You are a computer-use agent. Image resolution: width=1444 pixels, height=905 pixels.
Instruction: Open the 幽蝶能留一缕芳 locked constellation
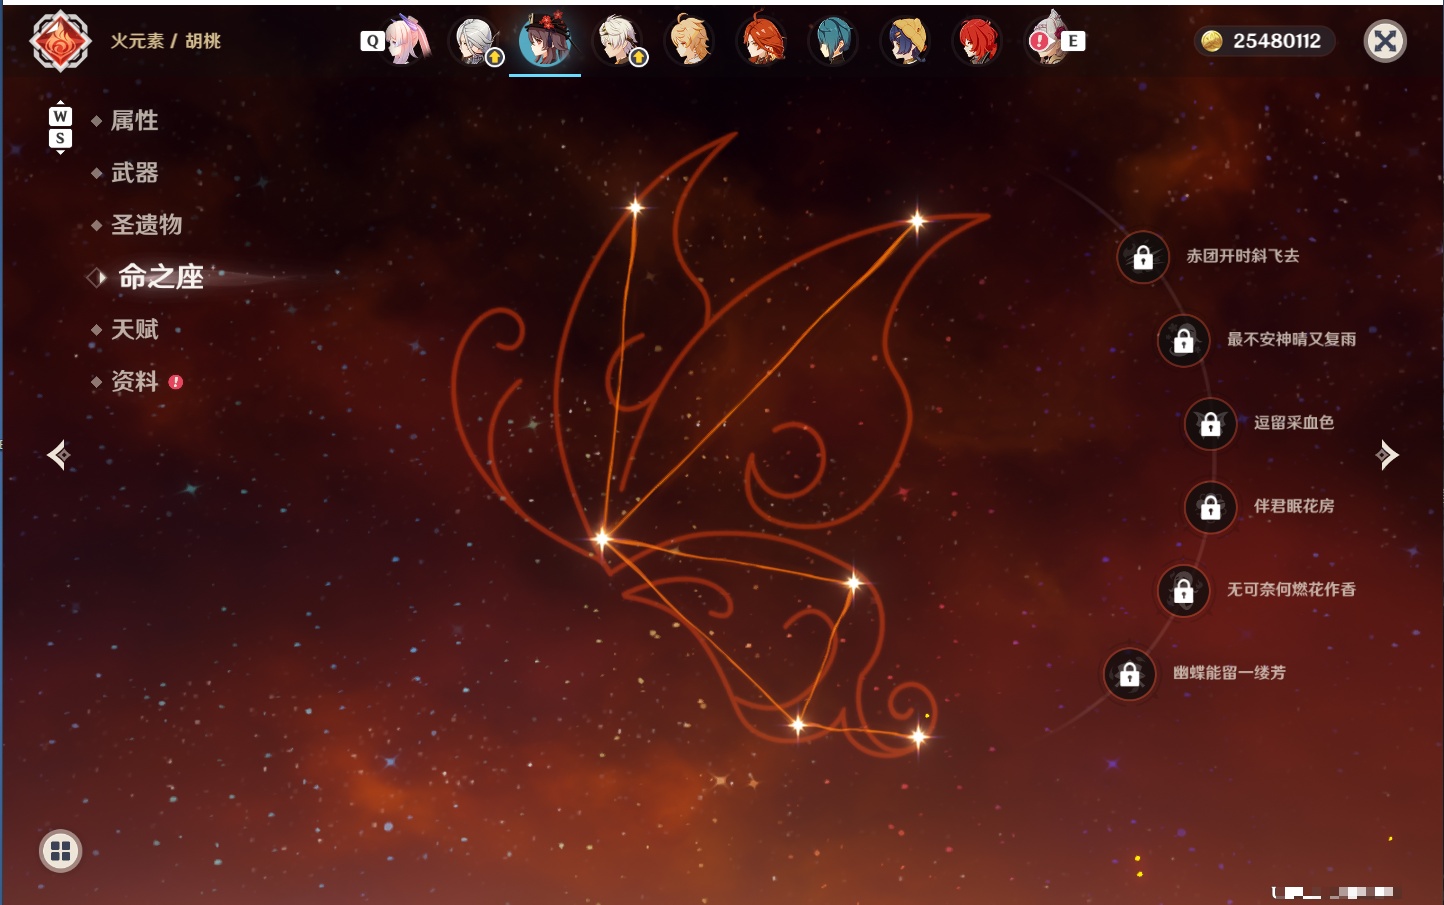pos(1129,674)
